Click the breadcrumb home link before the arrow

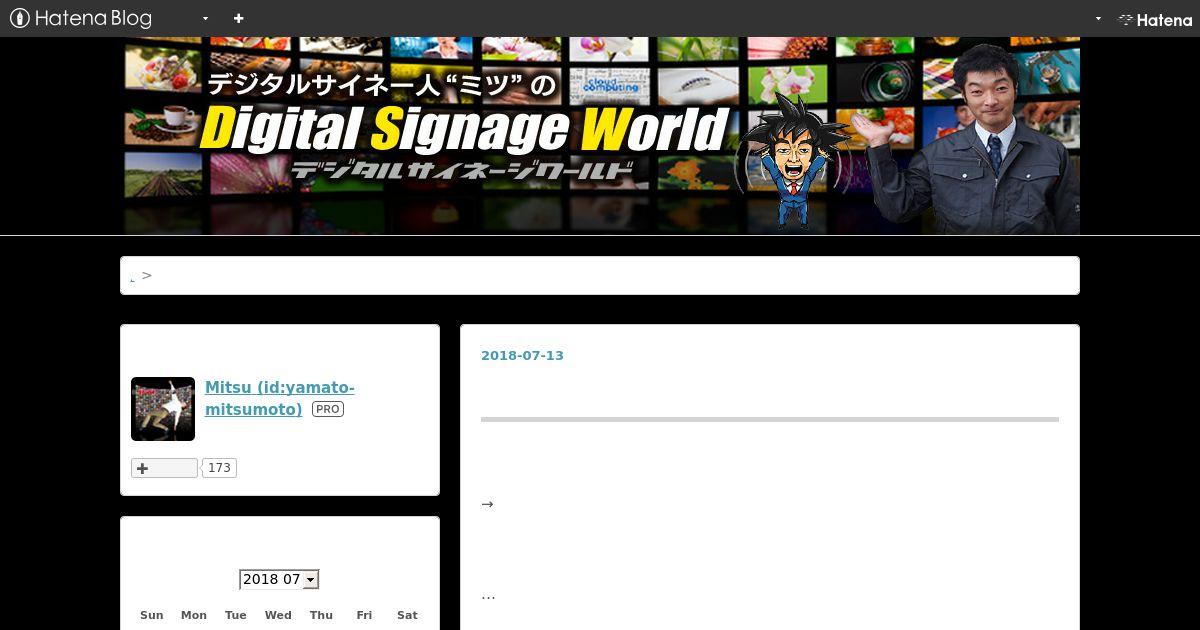[x=132, y=277]
